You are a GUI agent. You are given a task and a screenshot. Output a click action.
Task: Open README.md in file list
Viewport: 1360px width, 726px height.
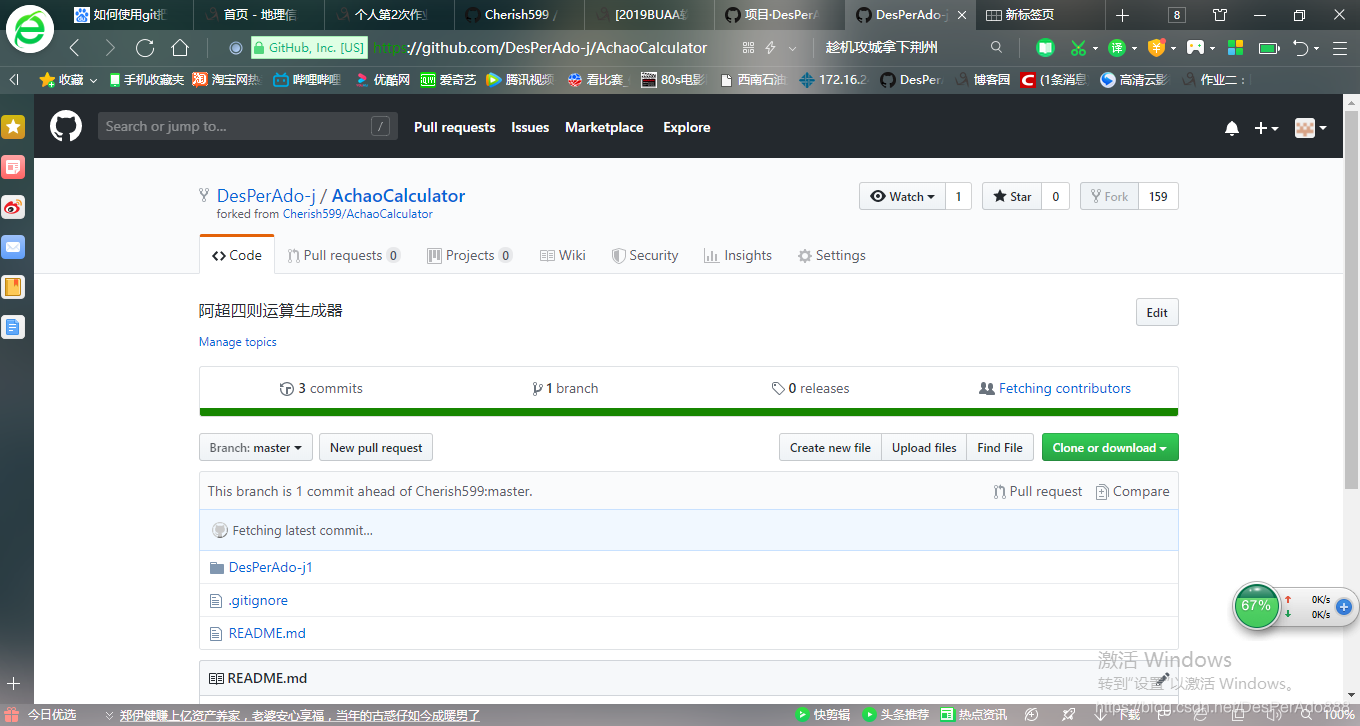[x=267, y=633]
